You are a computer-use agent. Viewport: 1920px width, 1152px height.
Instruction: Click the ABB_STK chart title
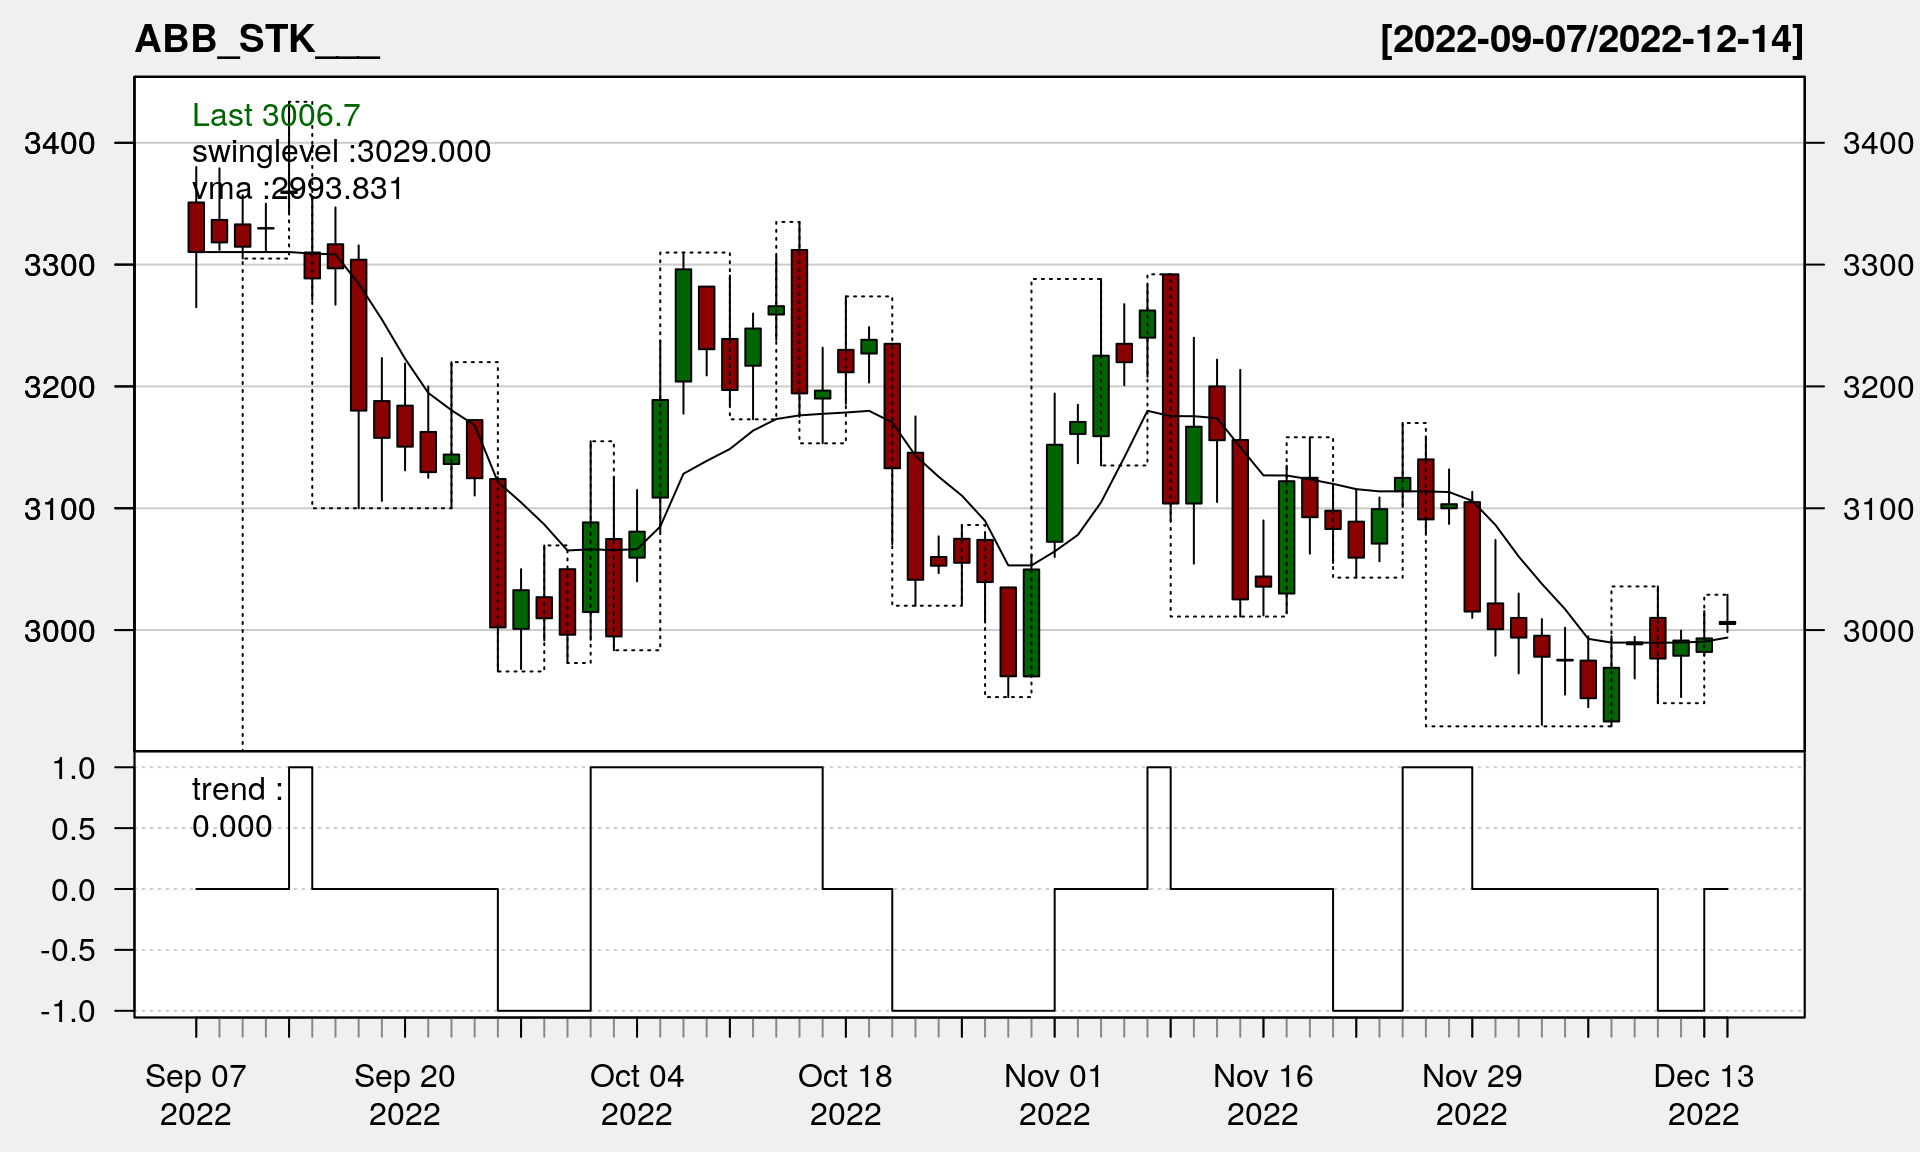pyautogui.click(x=257, y=39)
